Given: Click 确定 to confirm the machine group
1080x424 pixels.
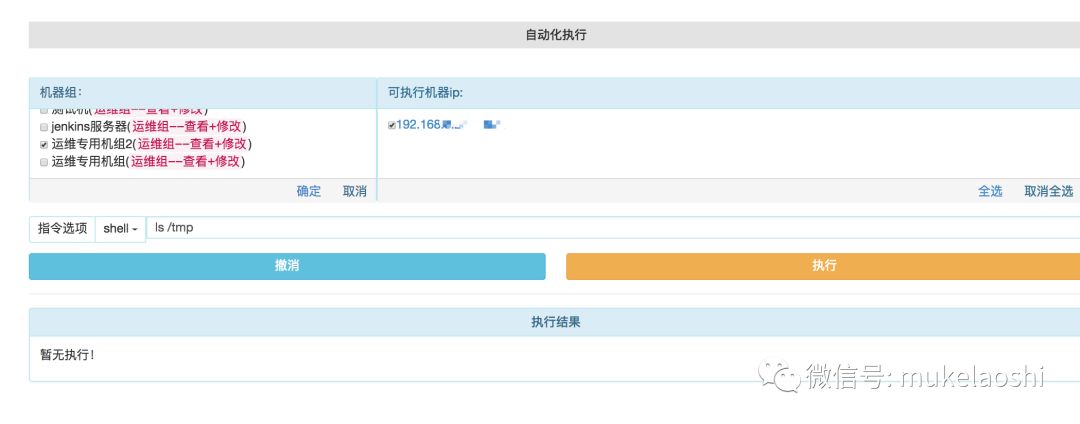Looking at the screenshot, I should (x=309, y=191).
